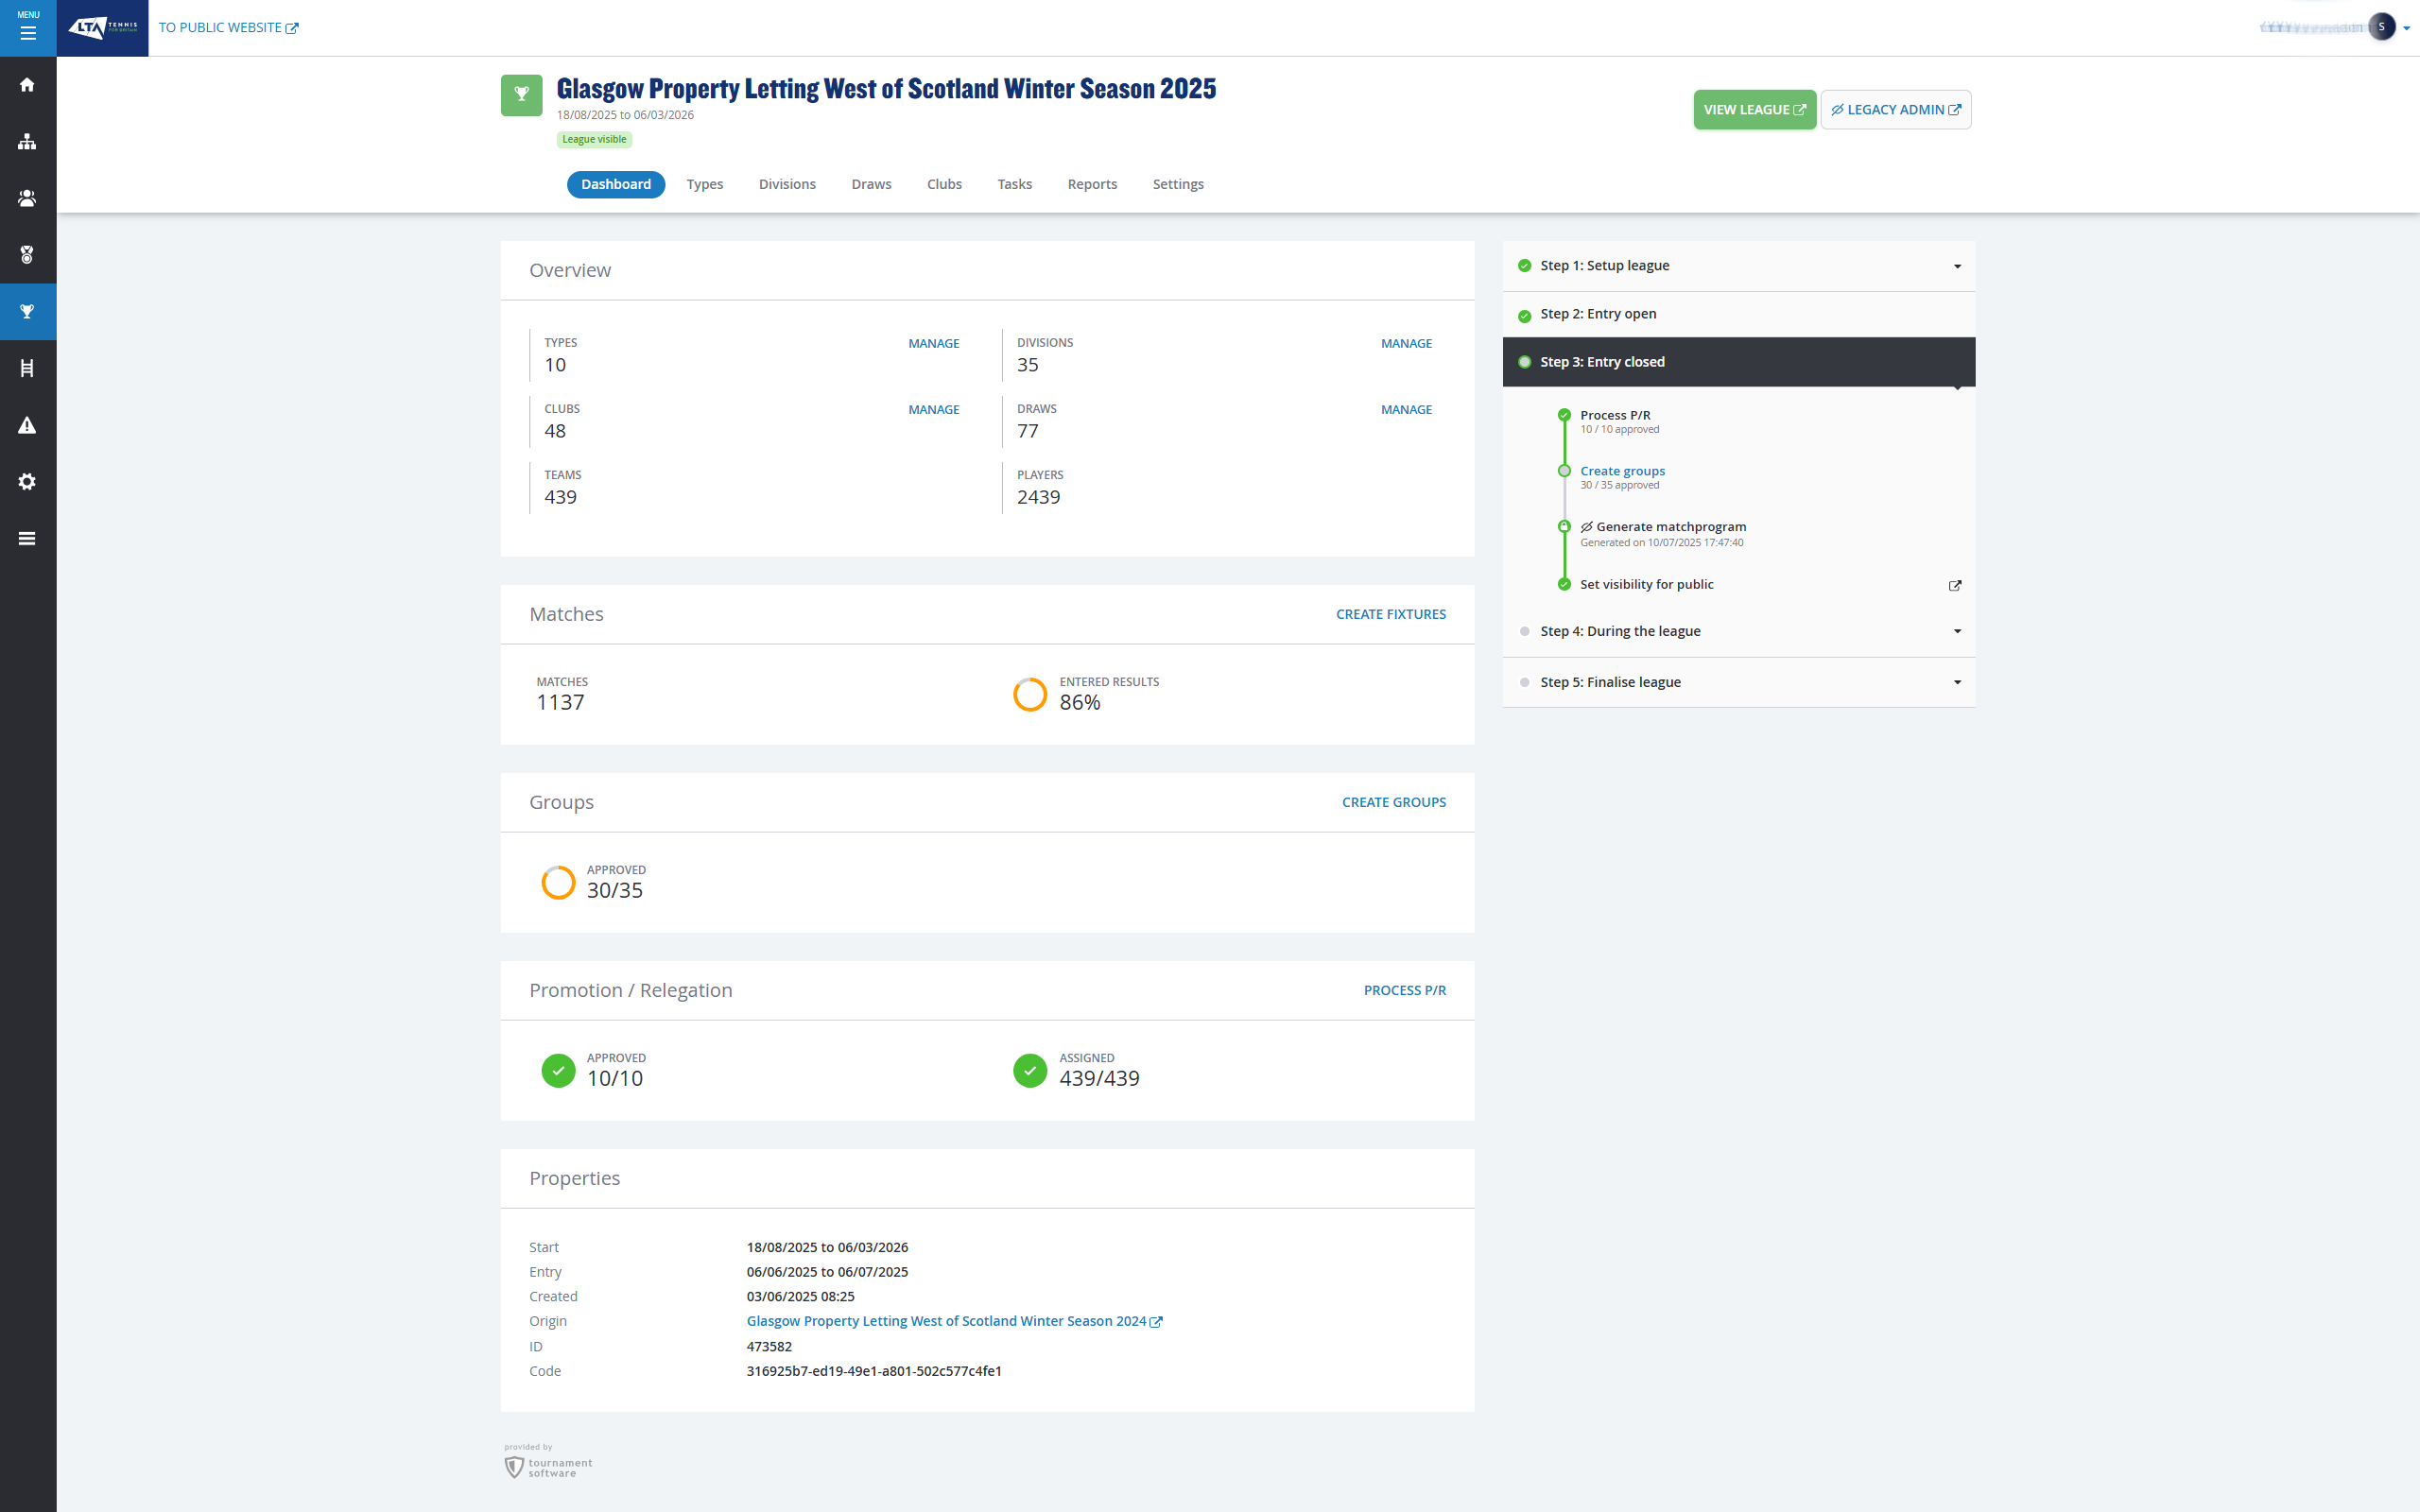Click the entered results progress ring
2420x1512 pixels.
click(1029, 694)
